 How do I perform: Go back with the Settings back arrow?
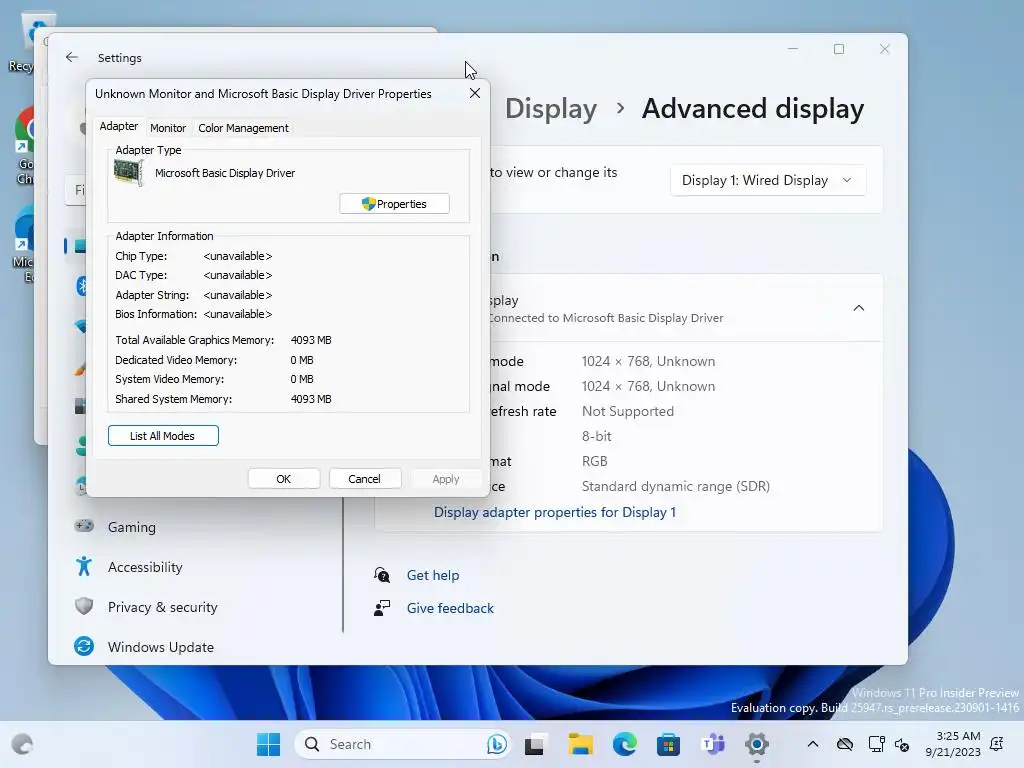point(72,57)
